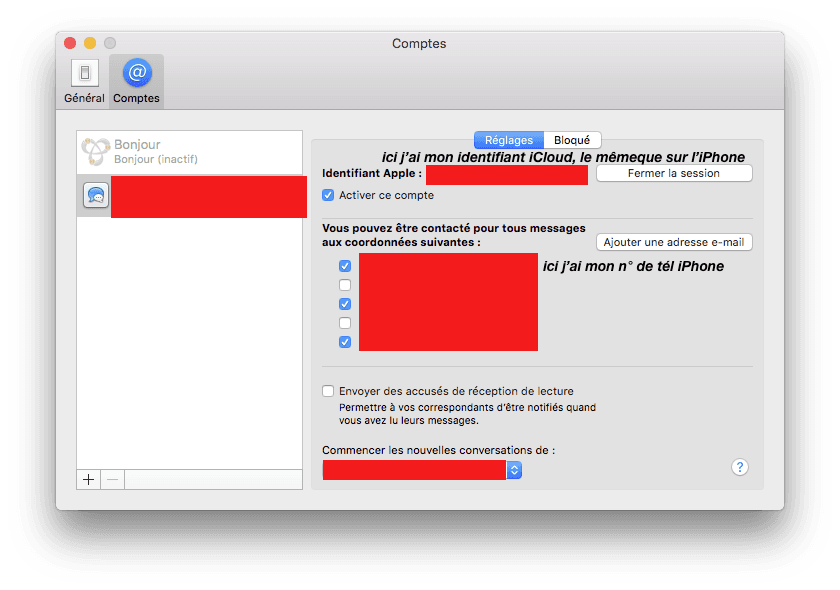Screen dimensions: 840x590
Task: Uncheck the fifth contact address checkbox
Action: pyautogui.click(x=345, y=342)
